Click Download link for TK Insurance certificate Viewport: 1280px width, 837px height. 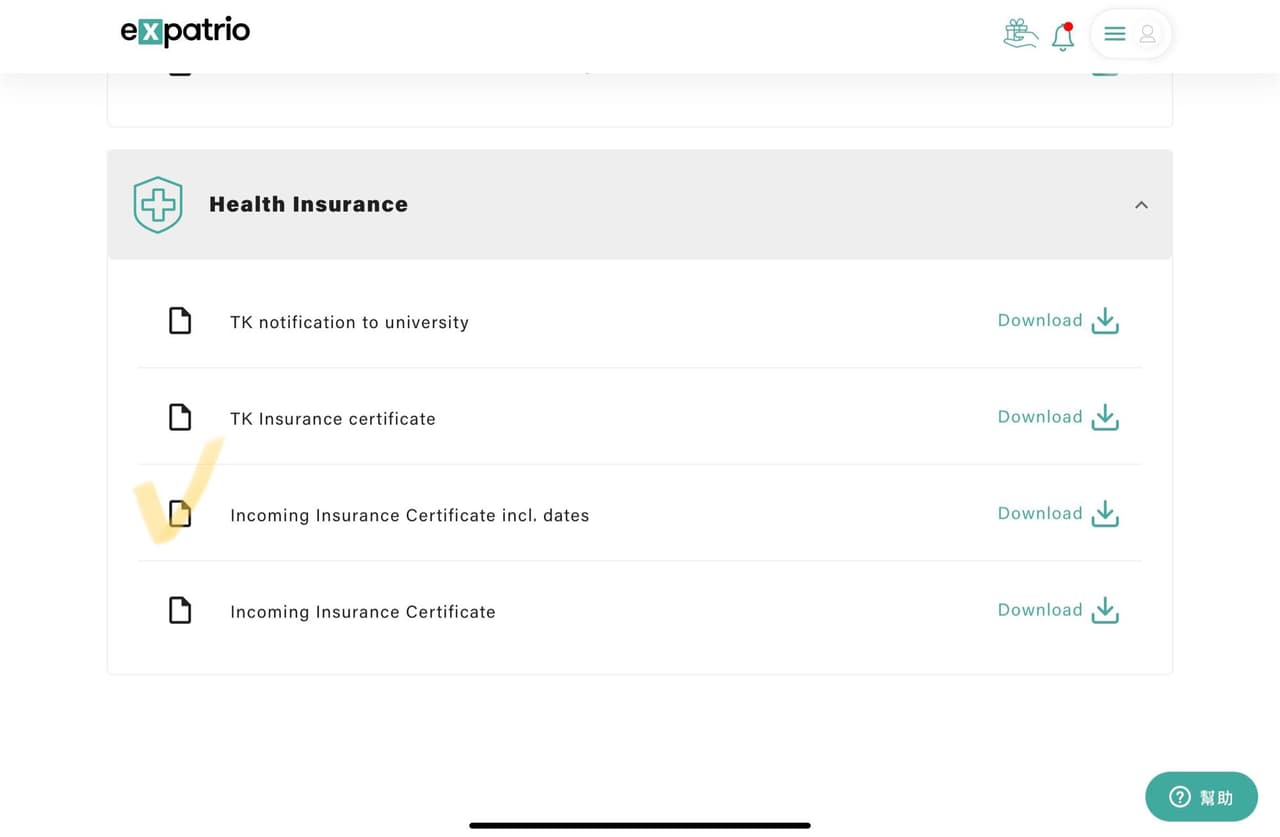[x=1040, y=417]
